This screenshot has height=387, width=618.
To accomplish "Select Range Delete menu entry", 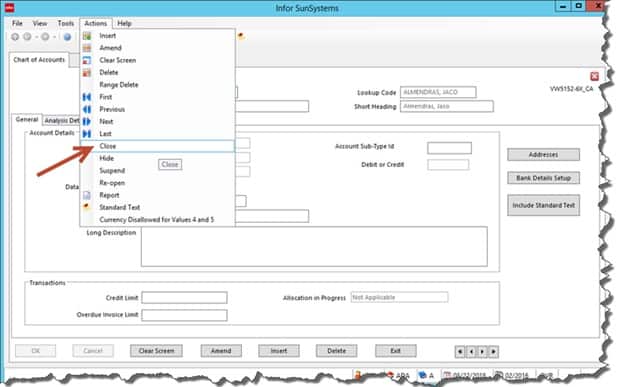I will [157, 85].
